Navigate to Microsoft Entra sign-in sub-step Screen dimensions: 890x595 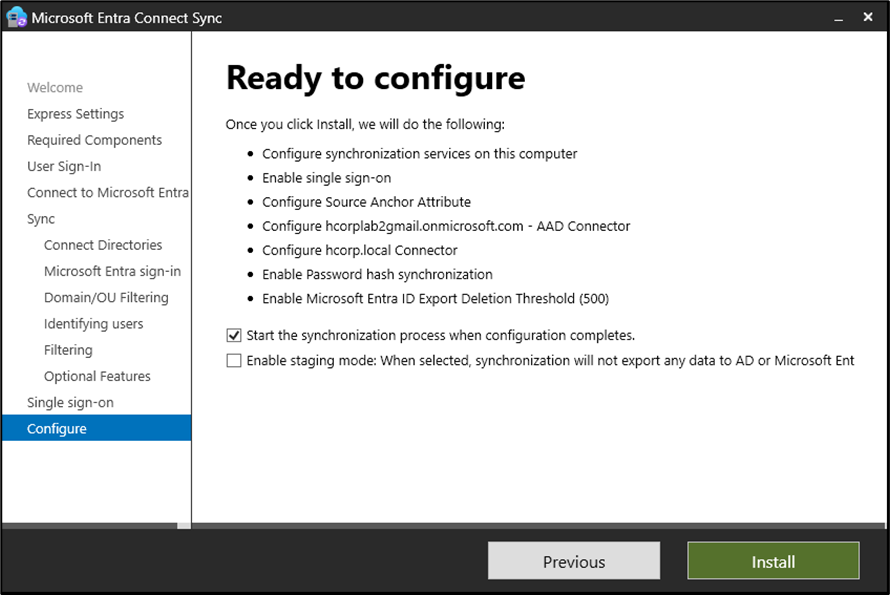click(x=112, y=271)
